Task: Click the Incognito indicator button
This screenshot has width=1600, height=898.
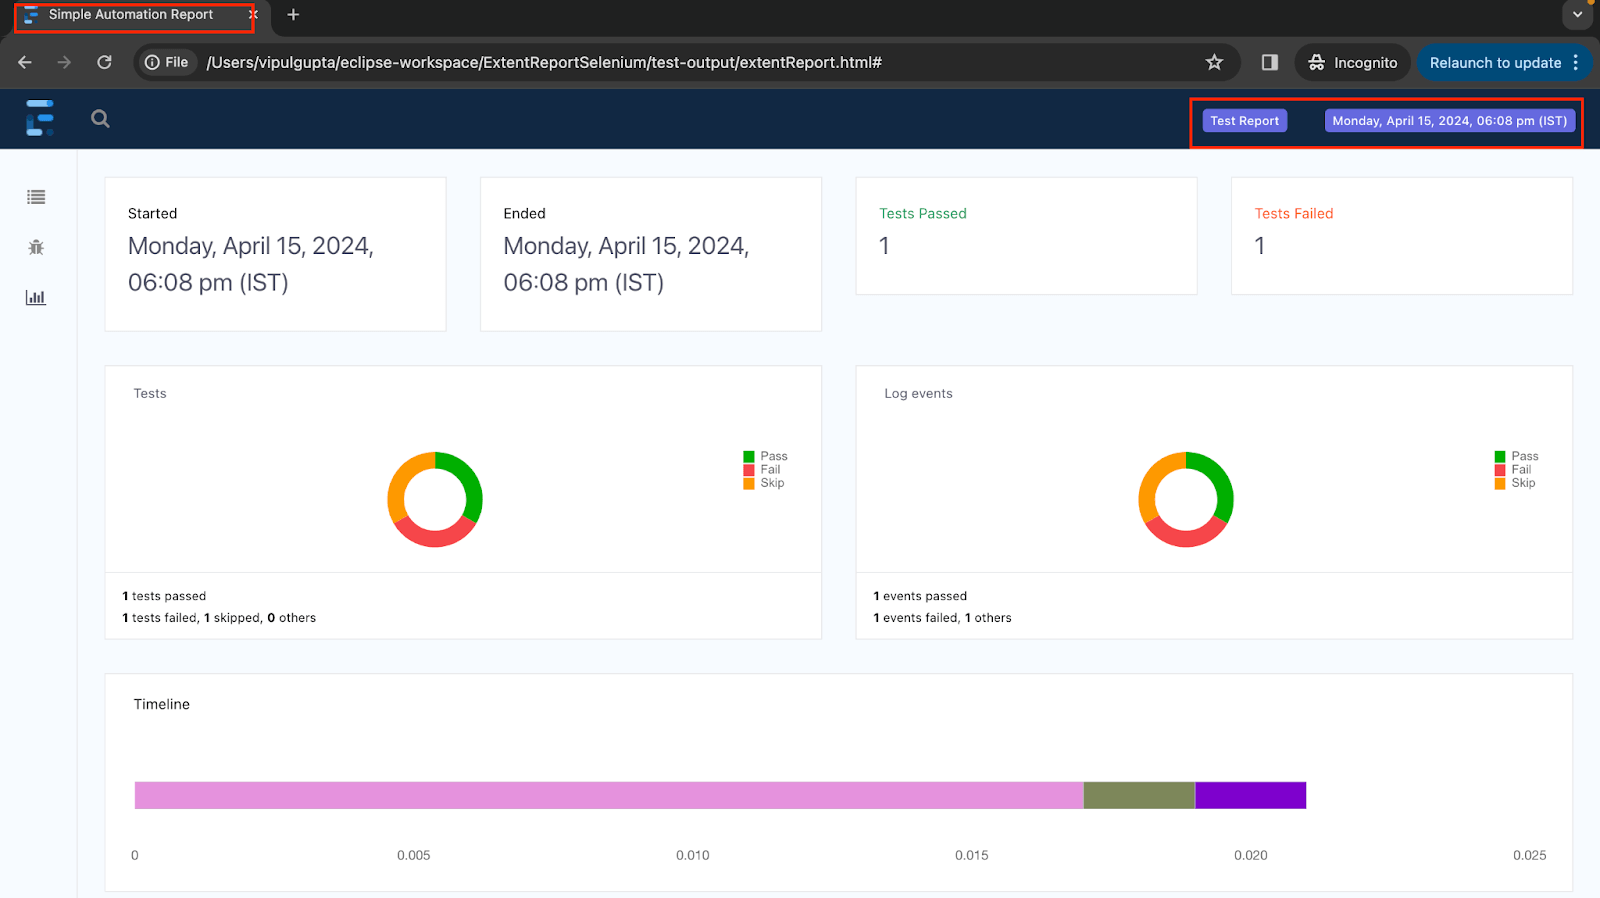Action: 1353,62
